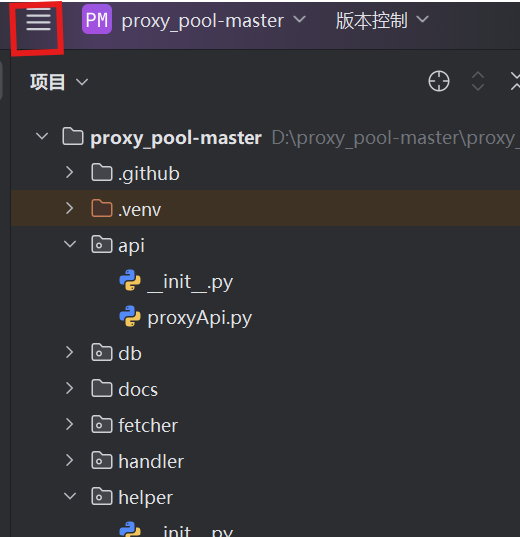Select the proxy_pool-master root label

176,138
